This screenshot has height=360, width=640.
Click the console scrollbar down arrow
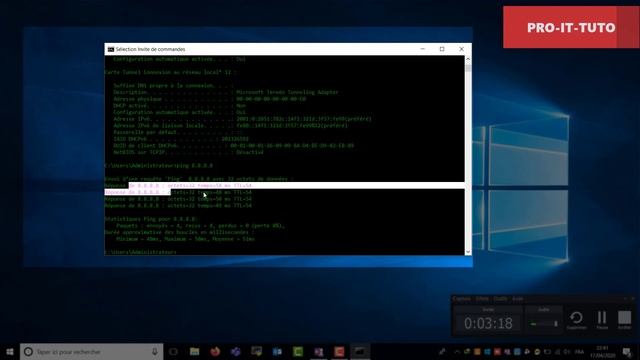468,252
